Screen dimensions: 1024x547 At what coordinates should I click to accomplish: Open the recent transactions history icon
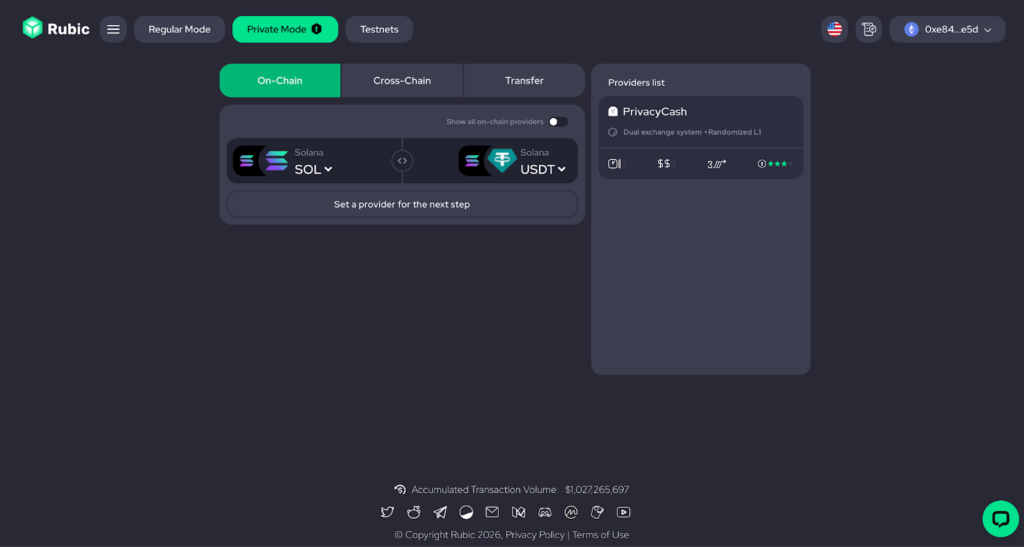click(x=869, y=29)
